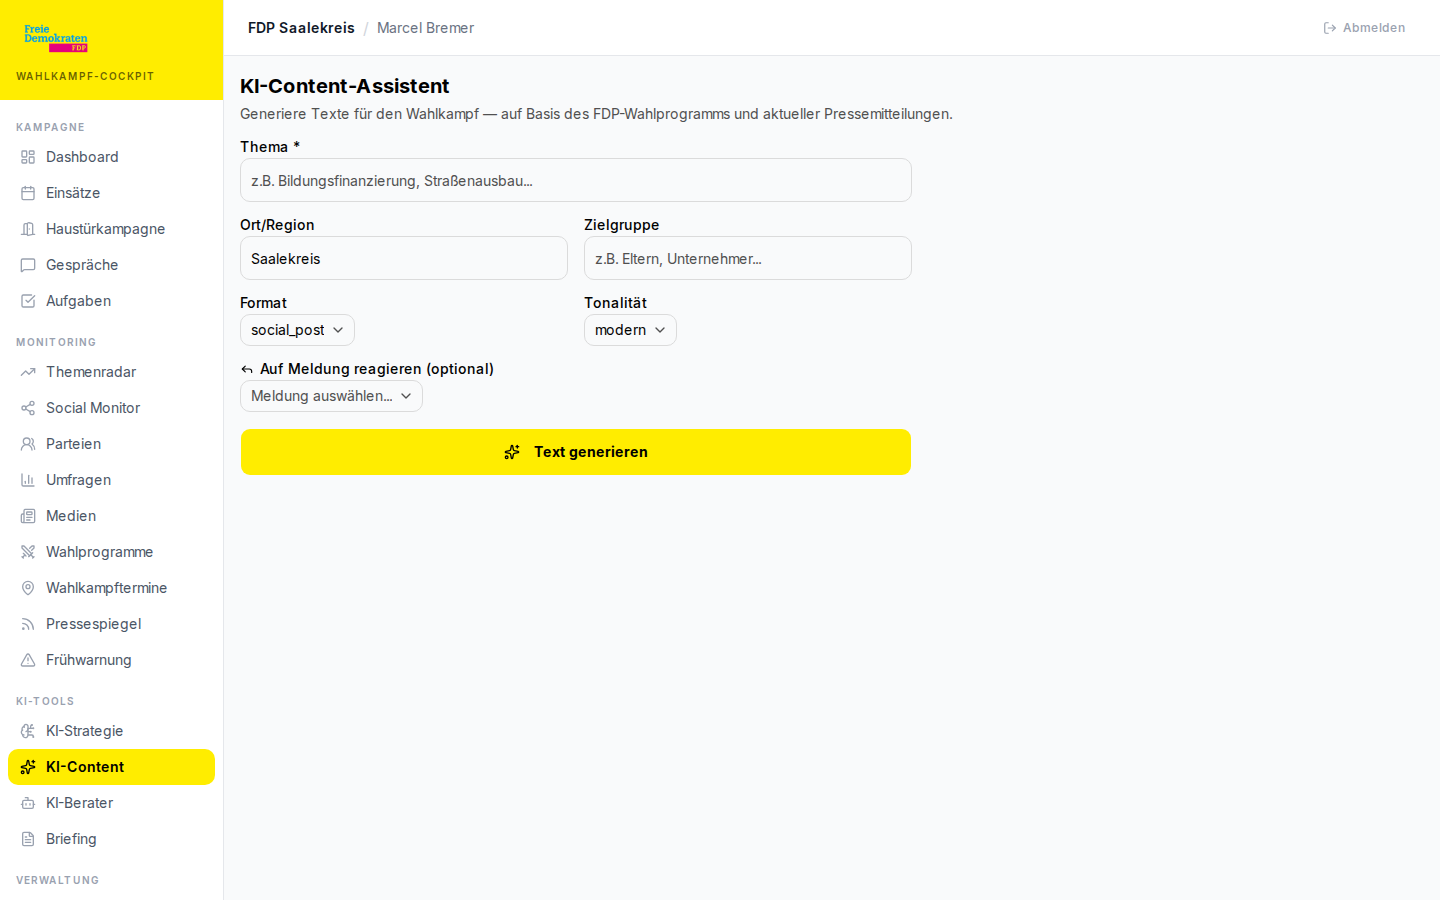Click the KI-Strategie icon
The width and height of the screenshot is (1440, 900).
coord(28,731)
